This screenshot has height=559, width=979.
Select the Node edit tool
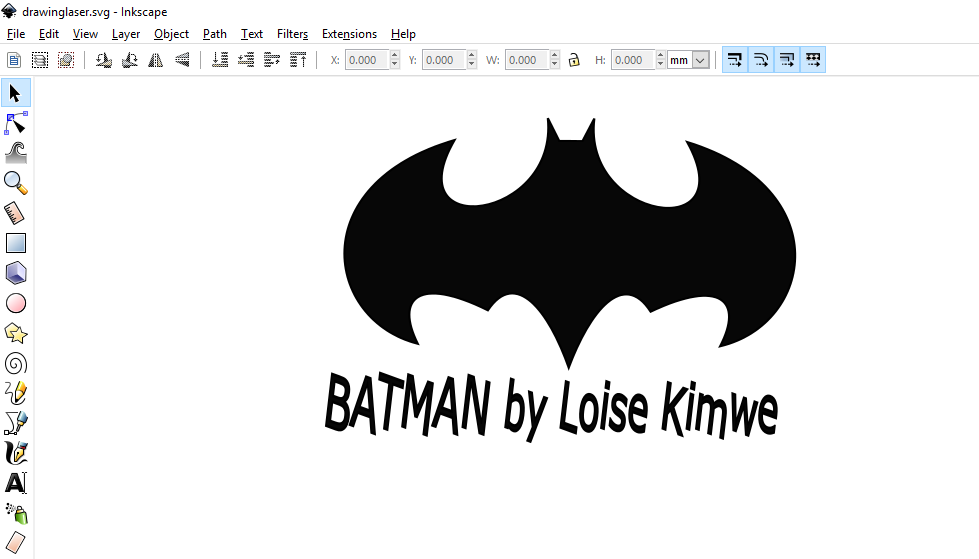pos(16,123)
